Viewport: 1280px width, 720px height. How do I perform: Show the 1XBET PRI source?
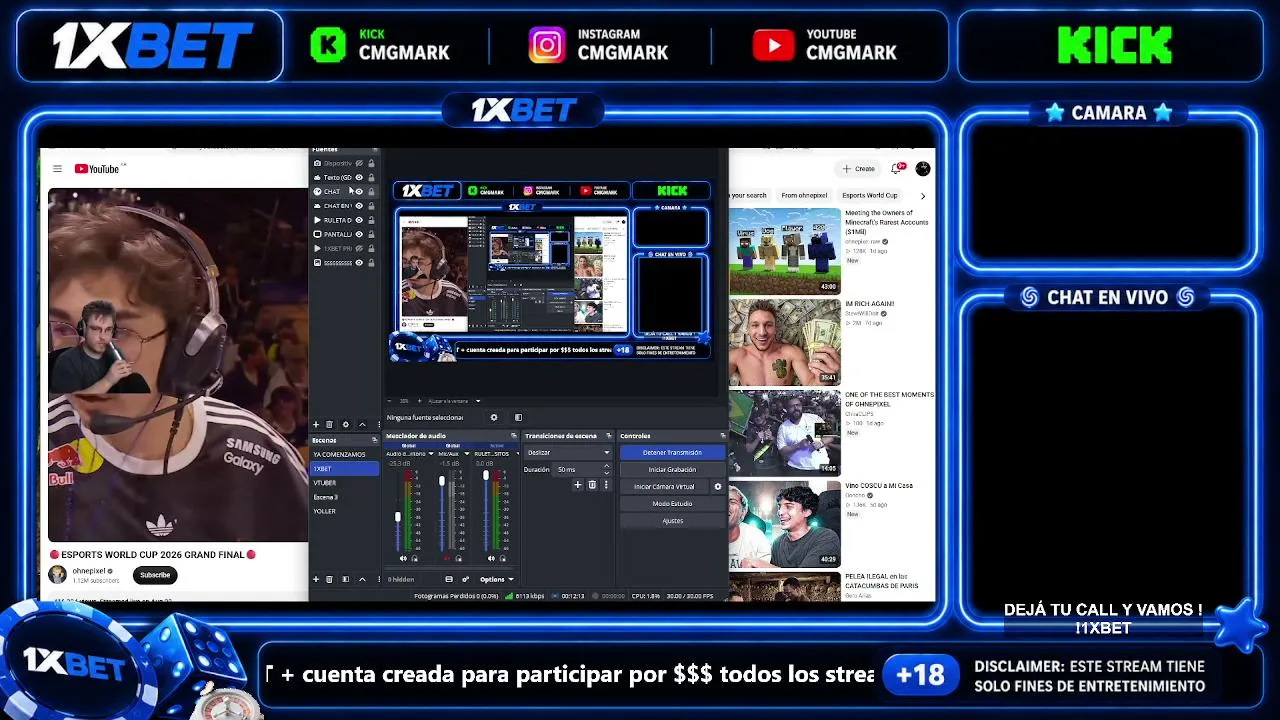point(359,248)
